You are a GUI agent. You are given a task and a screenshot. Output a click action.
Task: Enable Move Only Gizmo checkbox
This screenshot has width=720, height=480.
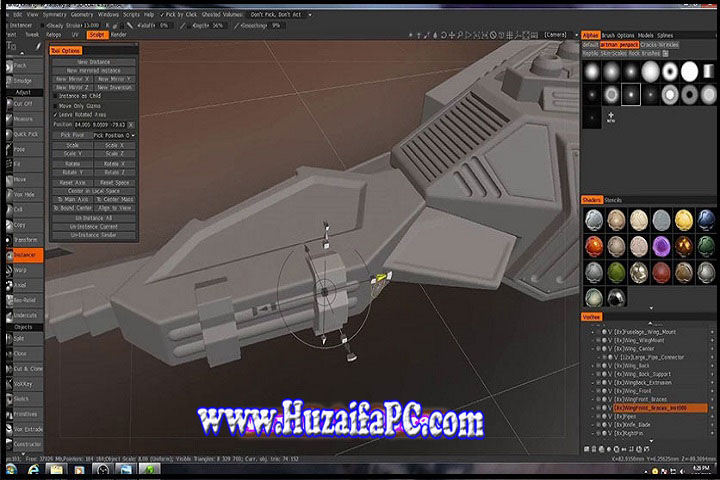click(55, 106)
